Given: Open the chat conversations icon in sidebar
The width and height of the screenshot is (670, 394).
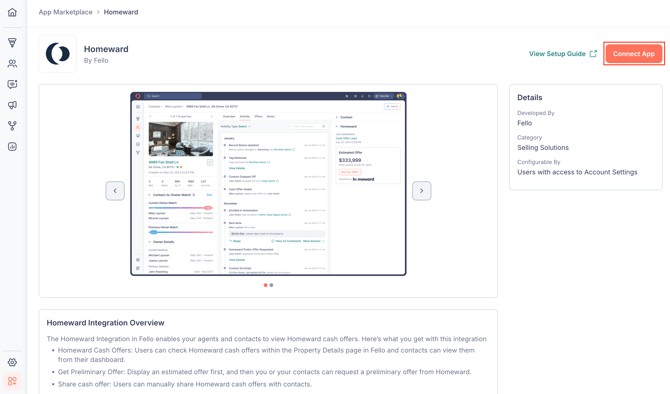Looking at the screenshot, I should tap(12, 84).
